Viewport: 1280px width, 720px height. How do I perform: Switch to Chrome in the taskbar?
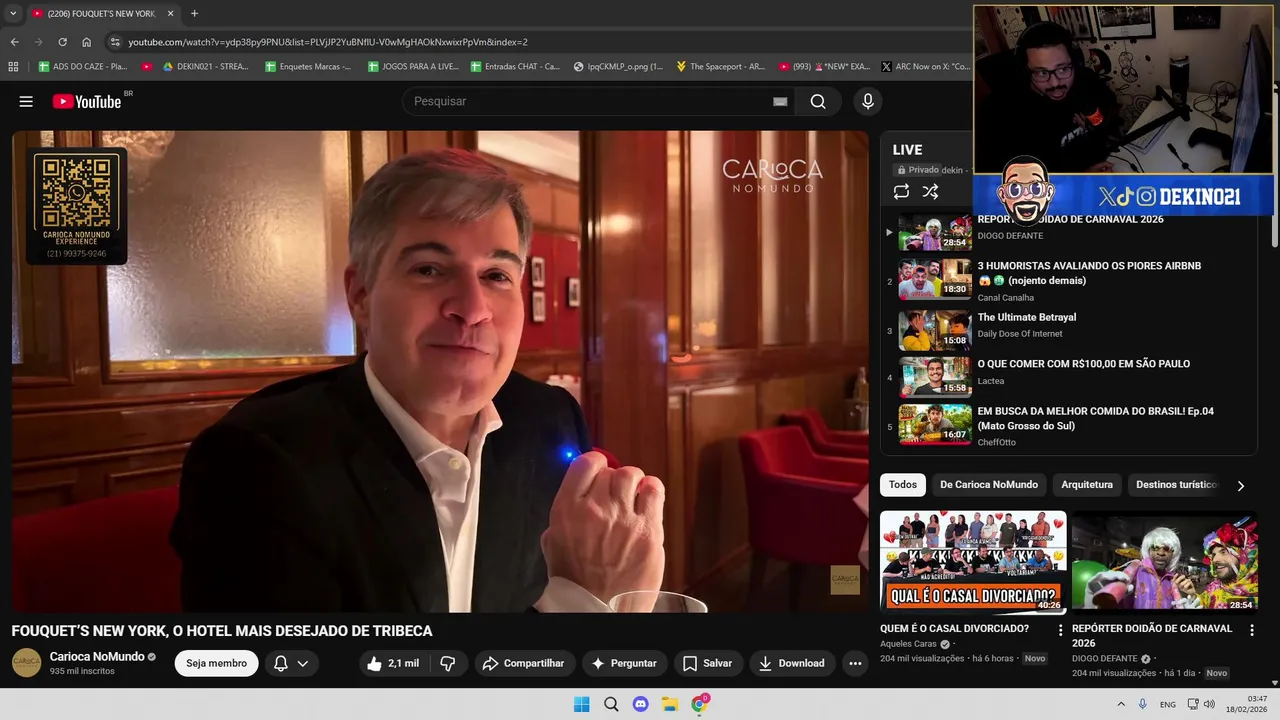pos(700,704)
